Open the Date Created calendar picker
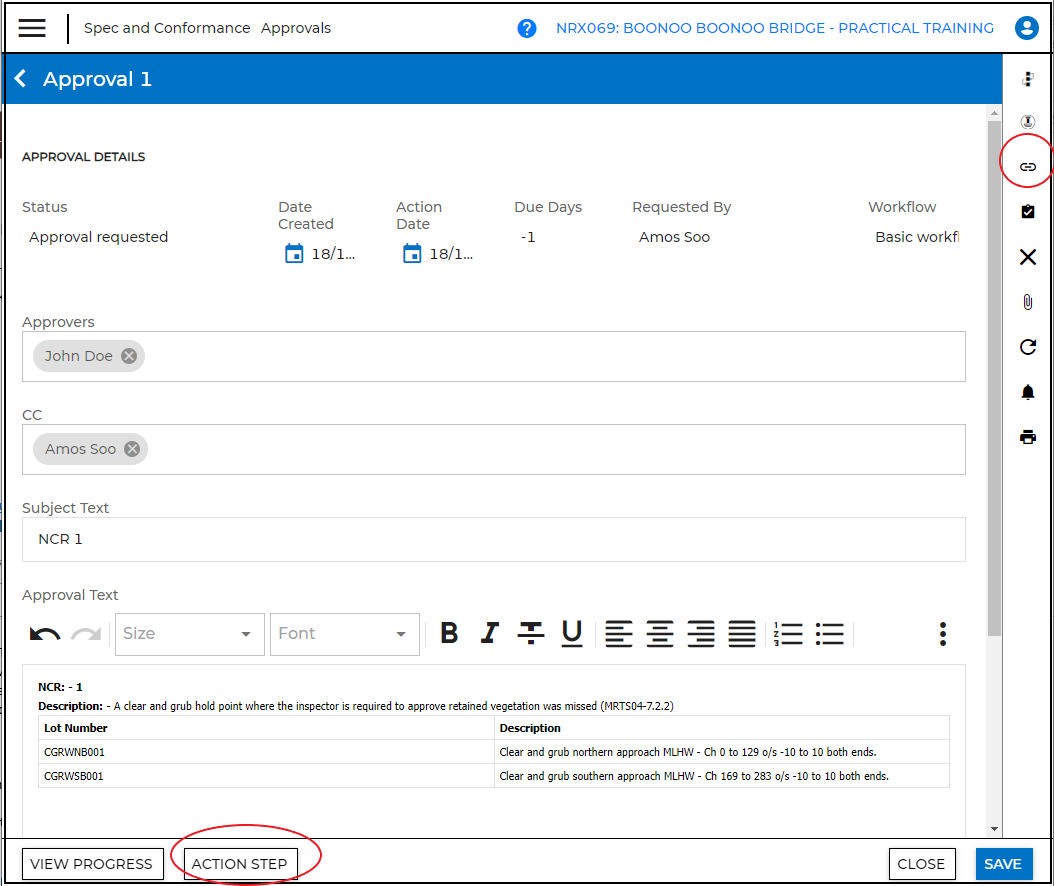Screen dimensions: 1054x886 [x=294, y=253]
